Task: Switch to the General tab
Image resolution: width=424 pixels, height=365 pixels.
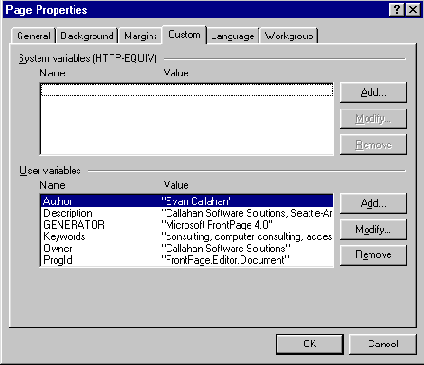Action: coord(34,36)
